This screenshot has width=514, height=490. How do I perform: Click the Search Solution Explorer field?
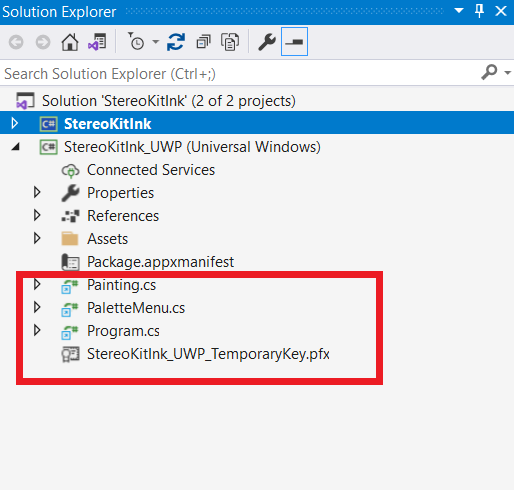click(x=240, y=74)
